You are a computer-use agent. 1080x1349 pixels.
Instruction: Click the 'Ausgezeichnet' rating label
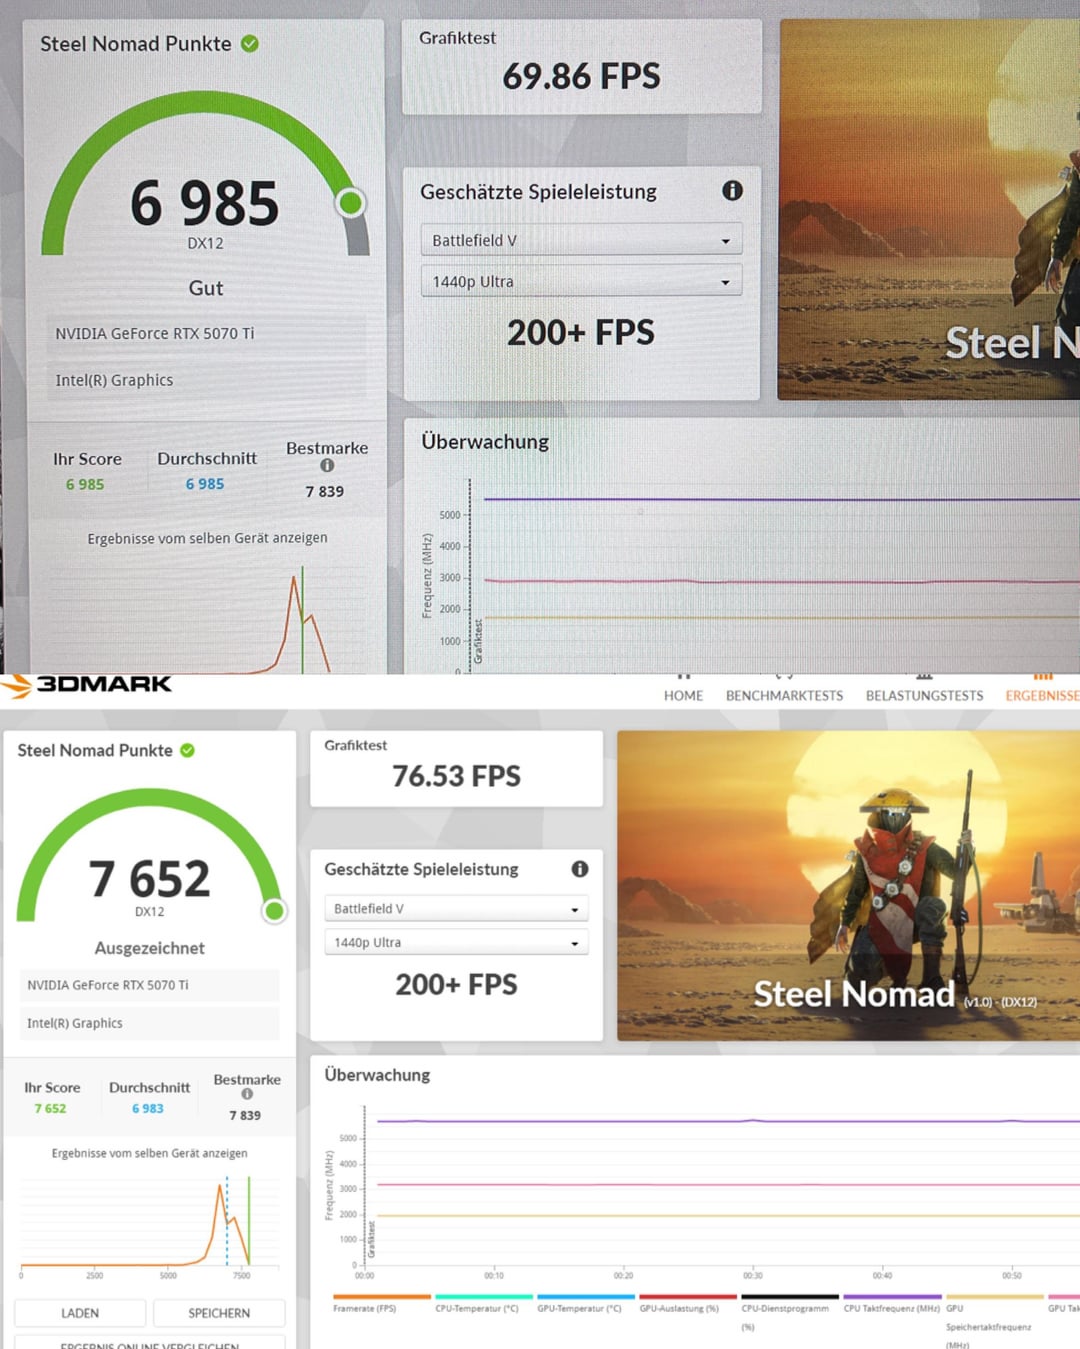pyautogui.click(x=149, y=948)
